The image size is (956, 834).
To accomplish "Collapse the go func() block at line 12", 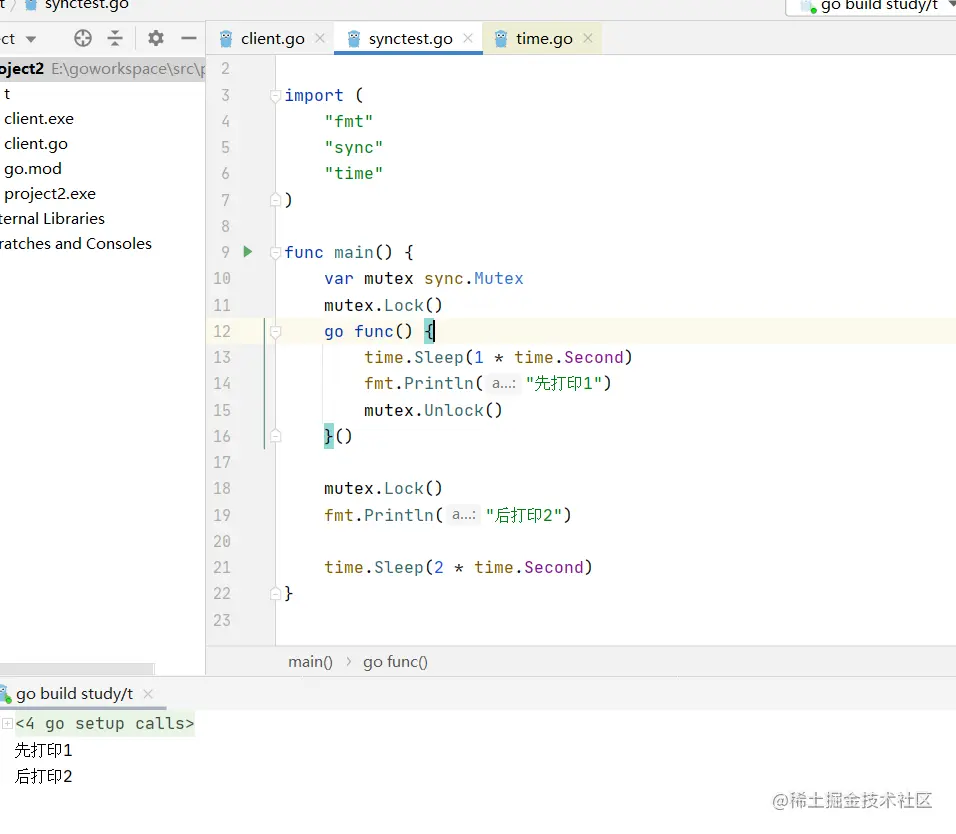I will tap(275, 331).
